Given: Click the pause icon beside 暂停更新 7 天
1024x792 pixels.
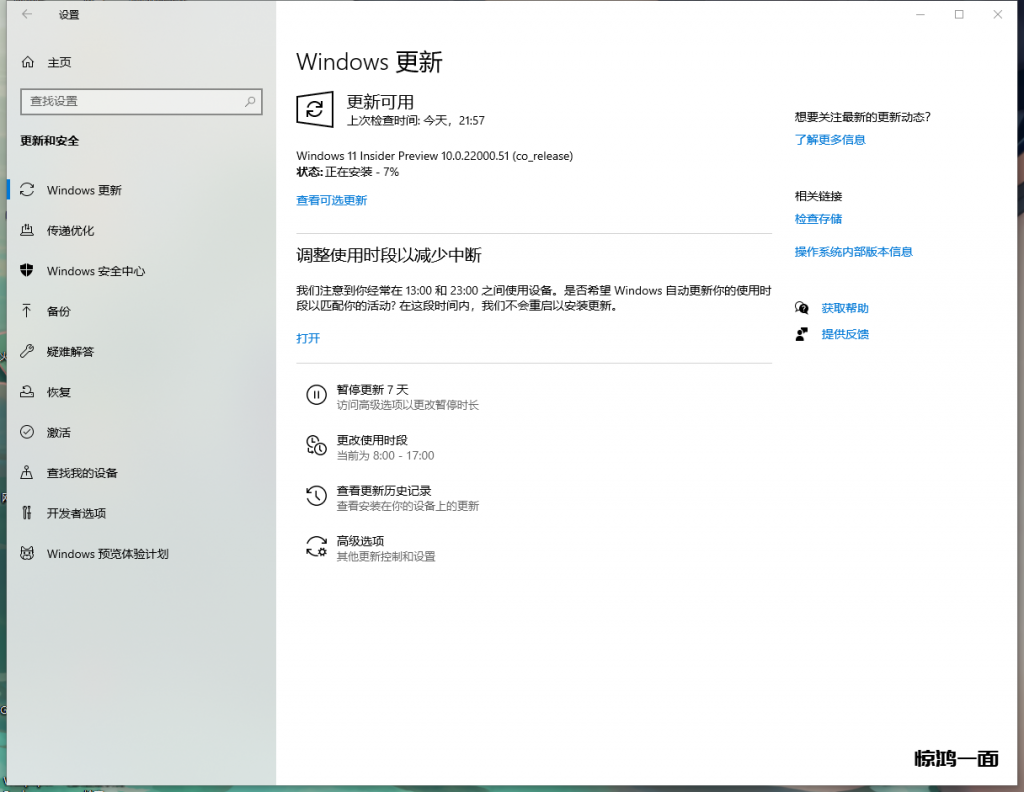Looking at the screenshot, I should 316,396.
